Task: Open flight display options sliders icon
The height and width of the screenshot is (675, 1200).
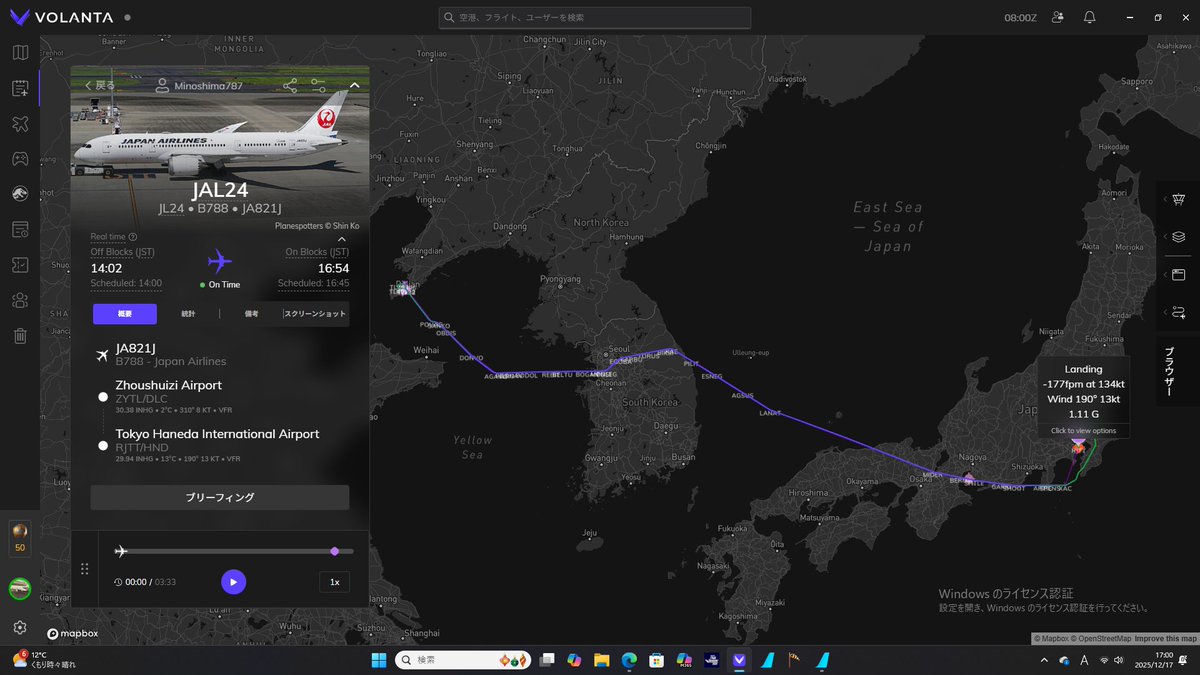Action: point(318,86)
